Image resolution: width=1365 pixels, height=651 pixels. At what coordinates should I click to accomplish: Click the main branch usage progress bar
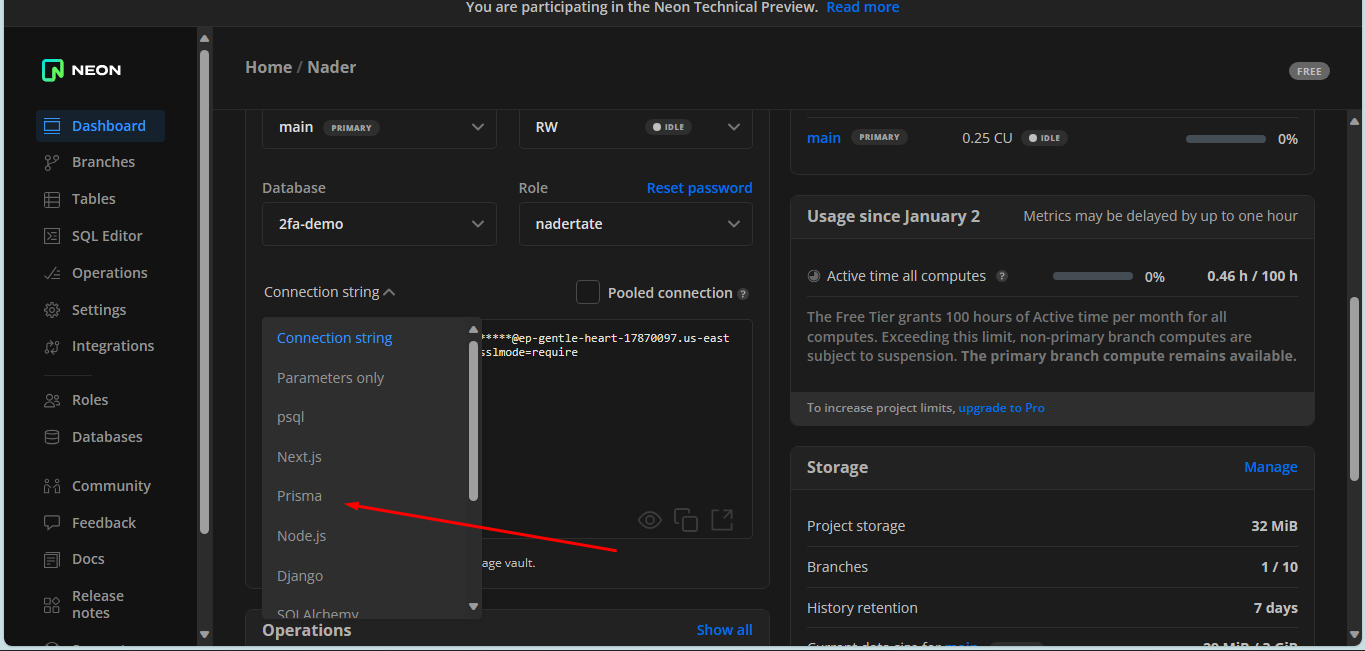pyautogui.click(x=1226, y=139)
